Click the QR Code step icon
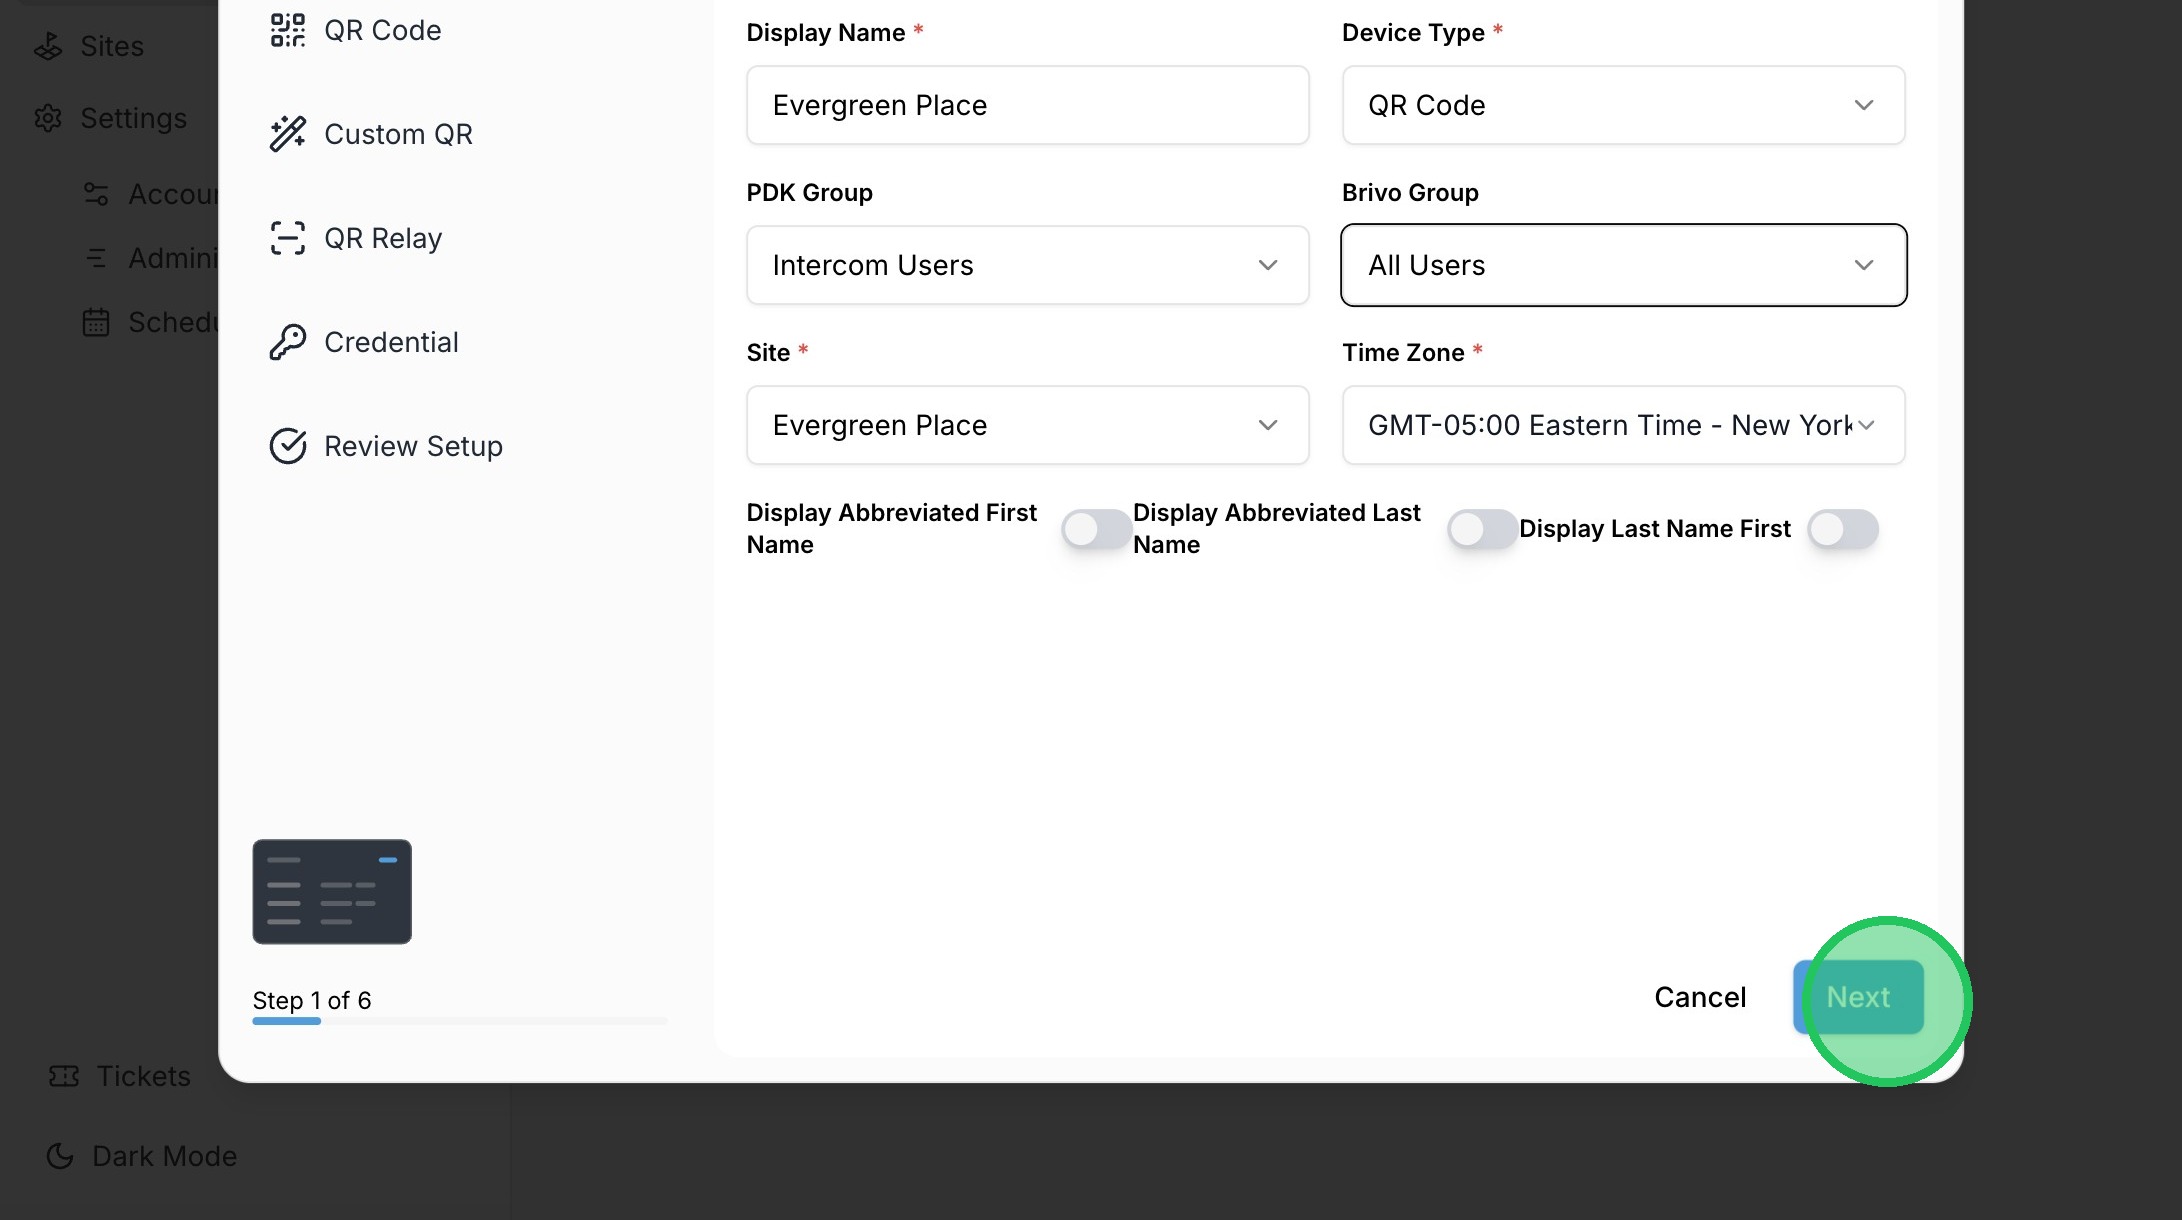Viewport: 2182px width, 1220px height. [287, 30]
